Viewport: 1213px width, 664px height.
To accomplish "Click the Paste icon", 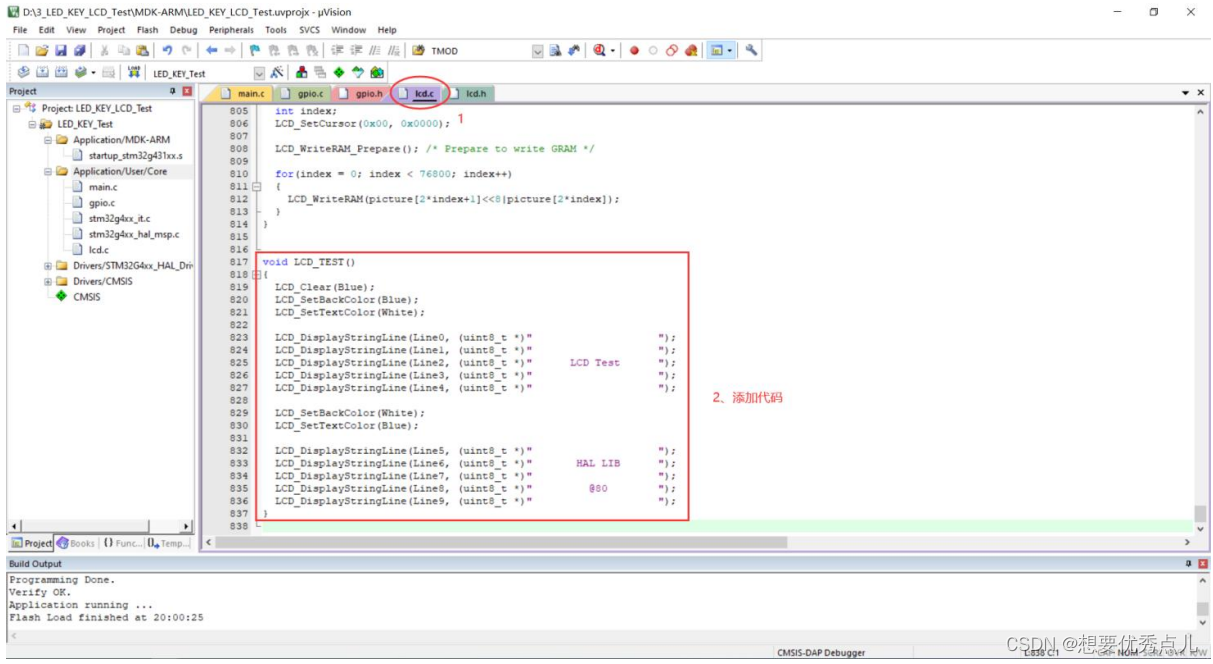I will [142, 50].
